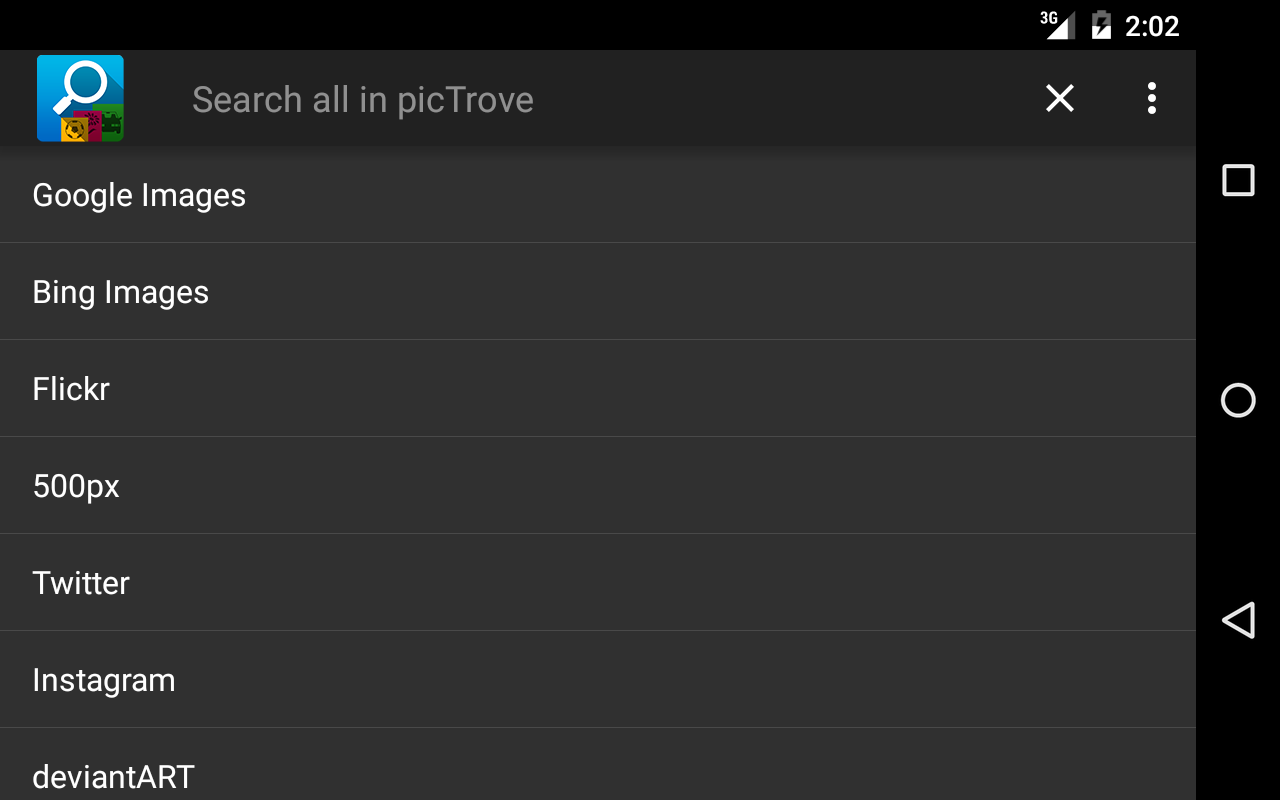Tap the battery charging status icon

click(x=1101, y=24)
